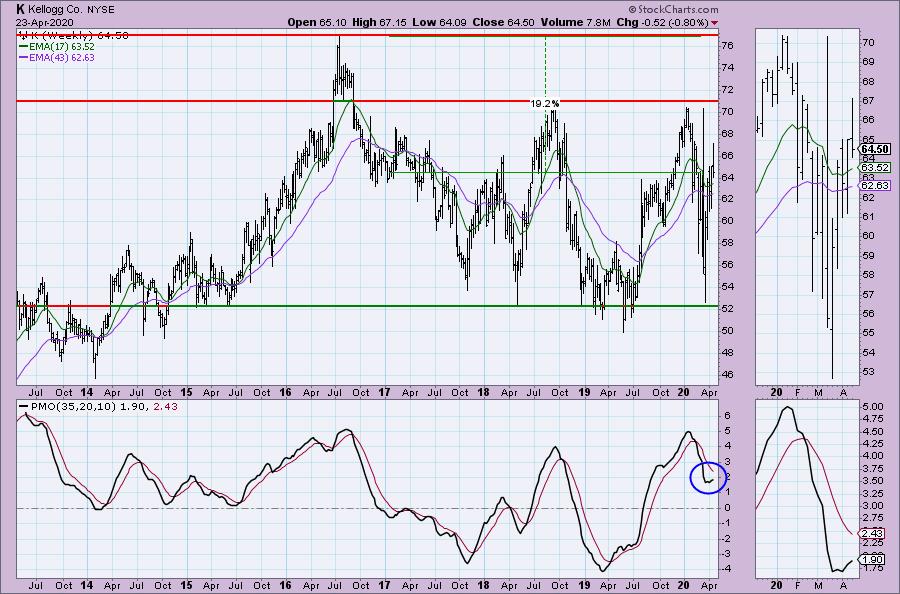The image size is (900, 594).
Task: Click the red down-arrow change indicator
Action: [714, 23]
